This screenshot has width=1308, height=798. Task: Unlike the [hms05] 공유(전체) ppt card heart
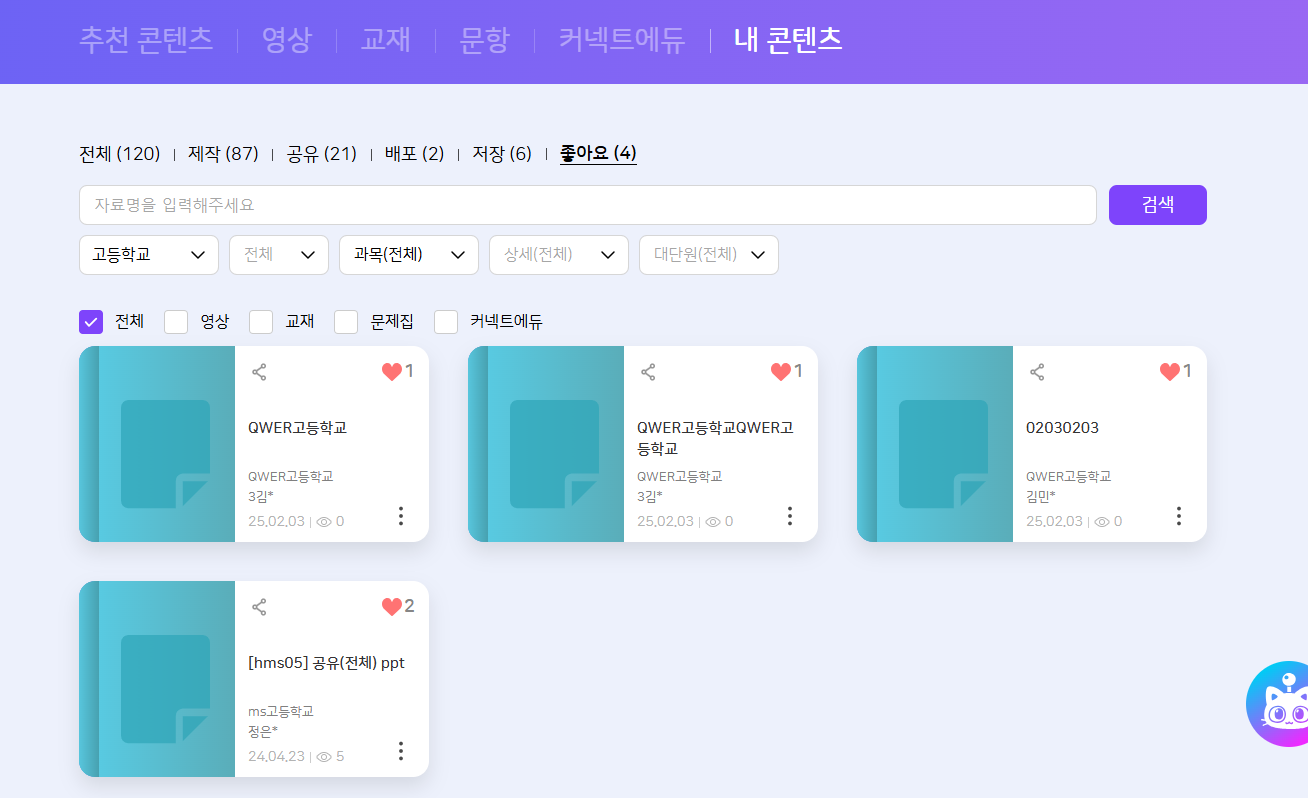click(391, 607)
